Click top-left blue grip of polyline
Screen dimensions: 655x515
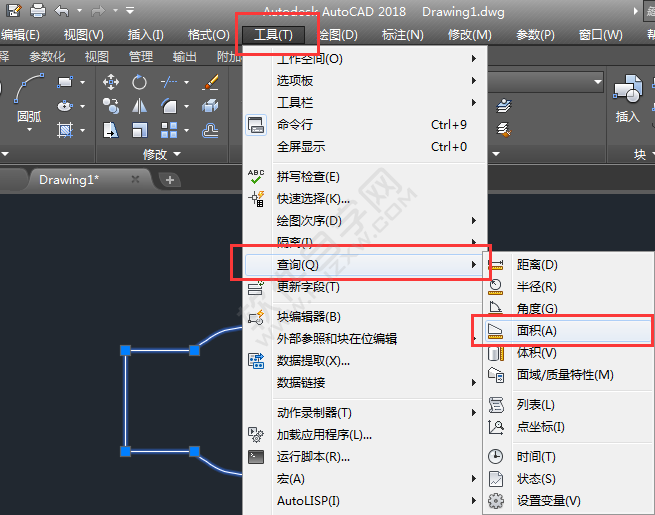125,350
